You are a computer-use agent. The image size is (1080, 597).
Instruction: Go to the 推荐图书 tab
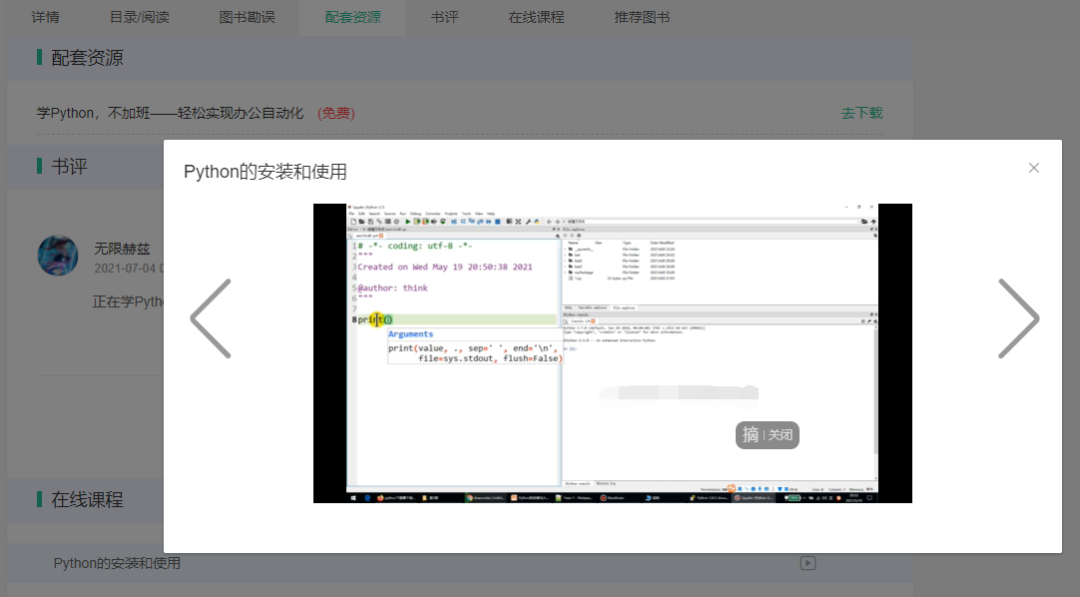(x=642, y=17)
